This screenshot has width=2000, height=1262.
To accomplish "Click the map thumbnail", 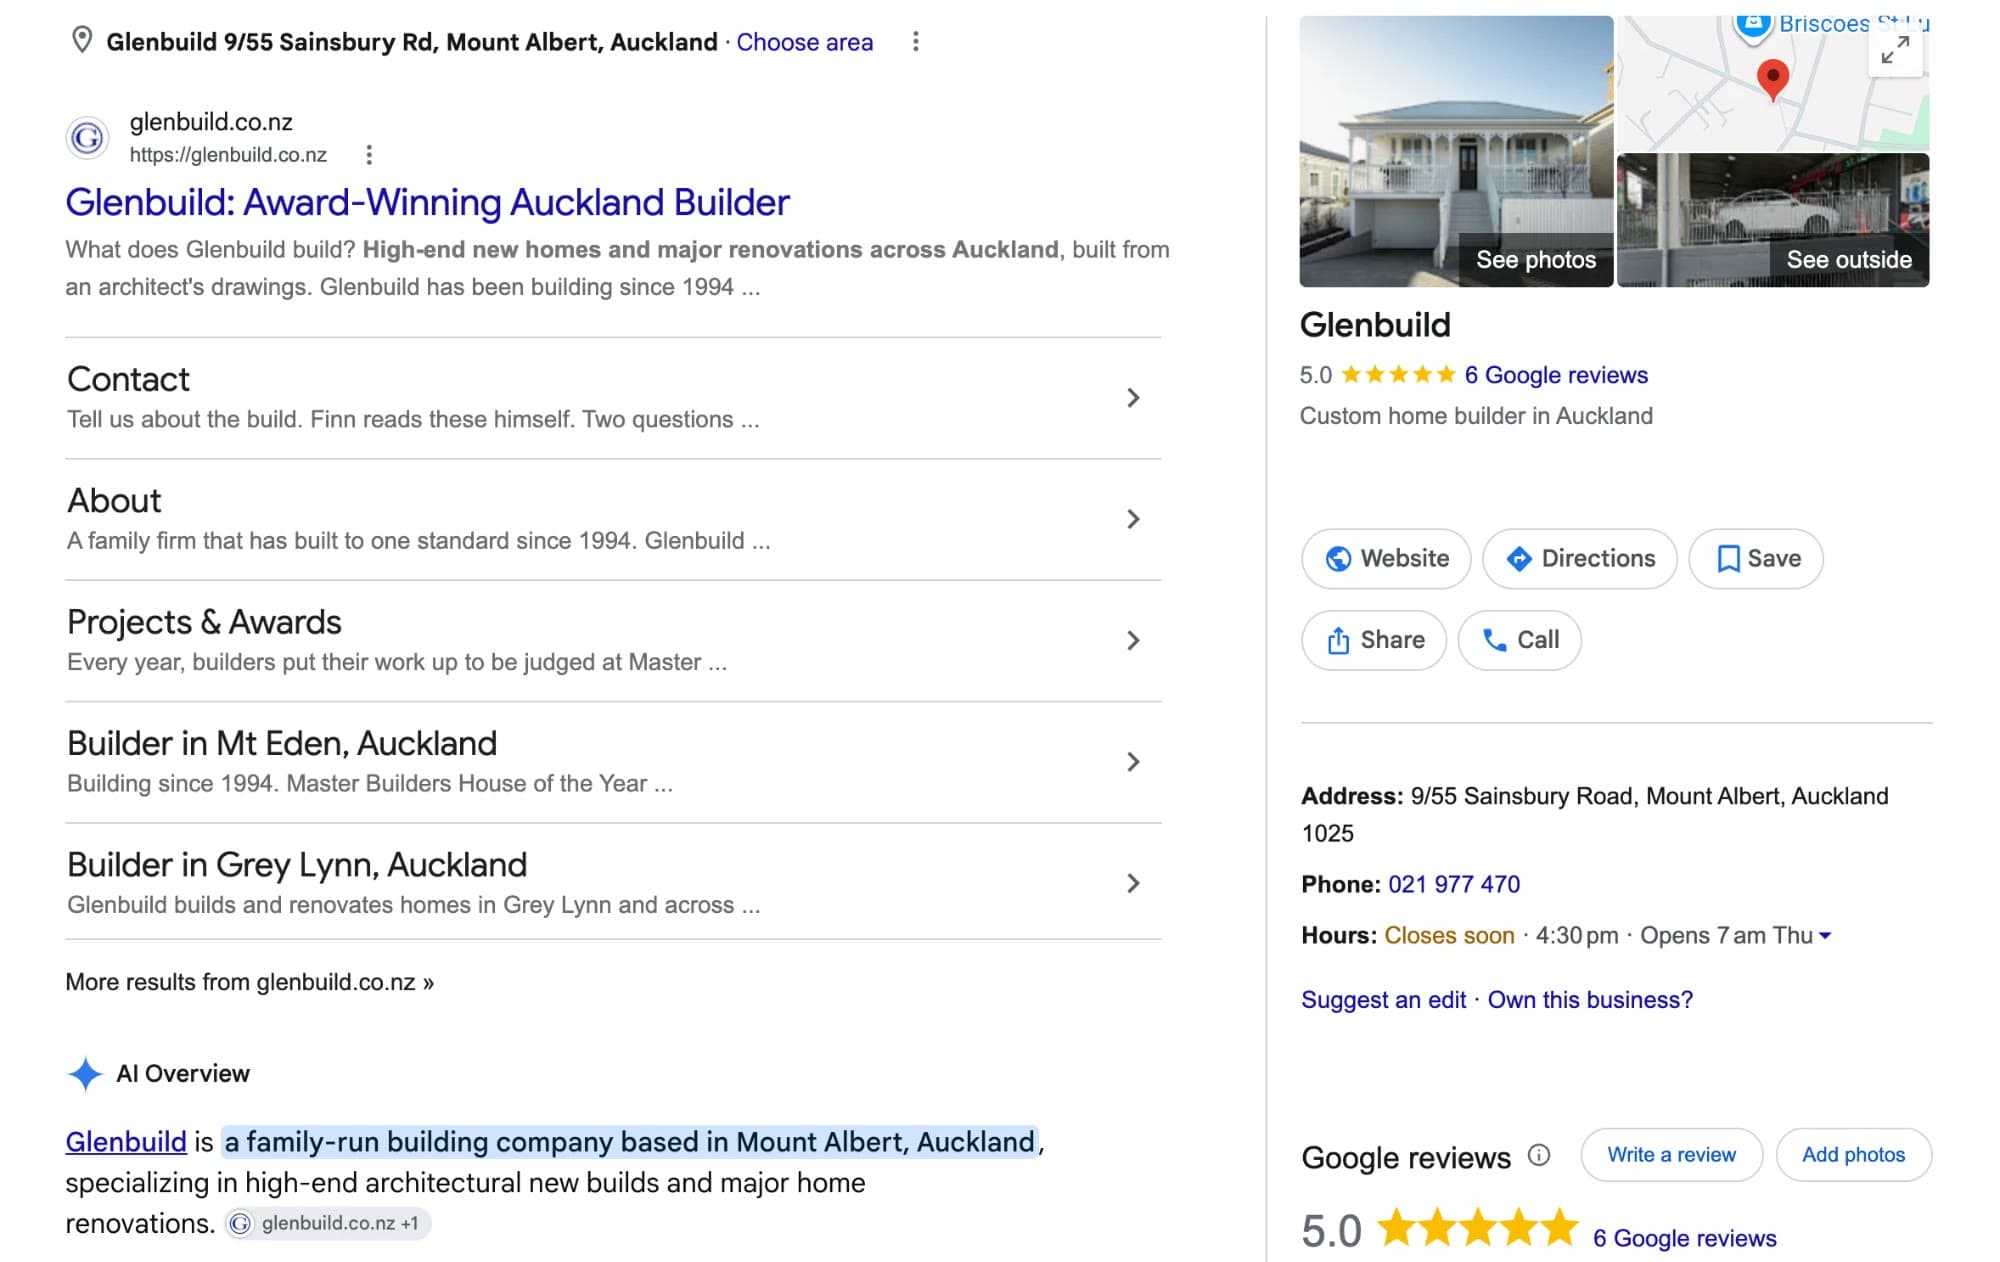I will 1773,84.
